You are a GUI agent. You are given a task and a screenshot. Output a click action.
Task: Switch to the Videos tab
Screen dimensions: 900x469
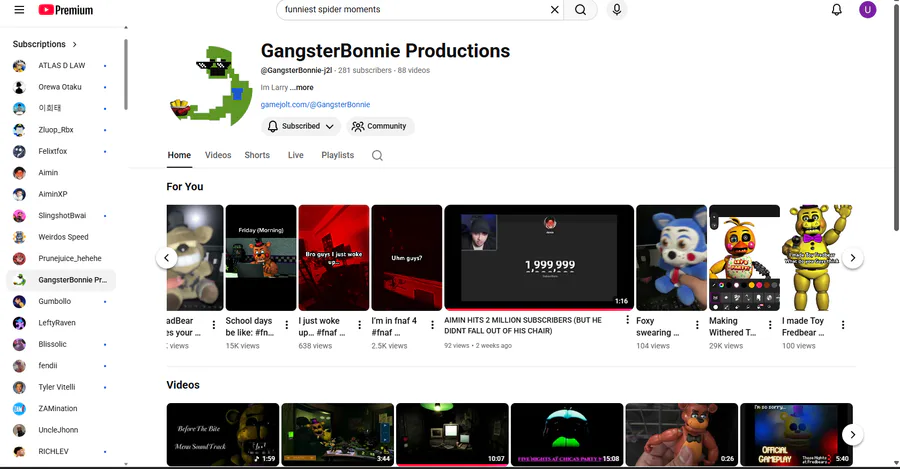point(218,156)
